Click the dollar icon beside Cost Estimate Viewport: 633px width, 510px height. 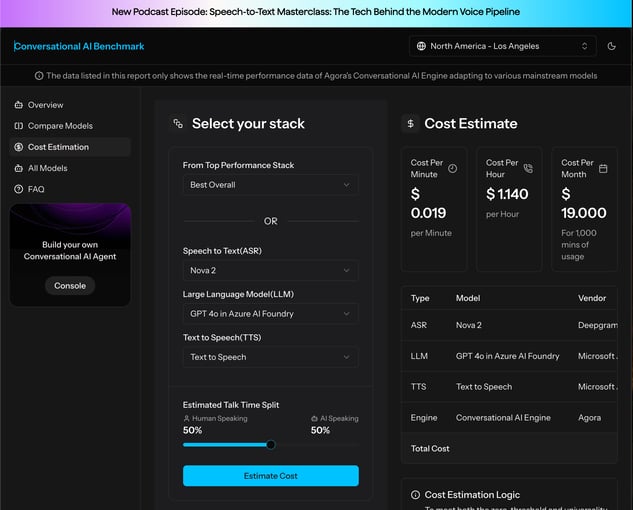pyautogui.click(x=411, y=124)
